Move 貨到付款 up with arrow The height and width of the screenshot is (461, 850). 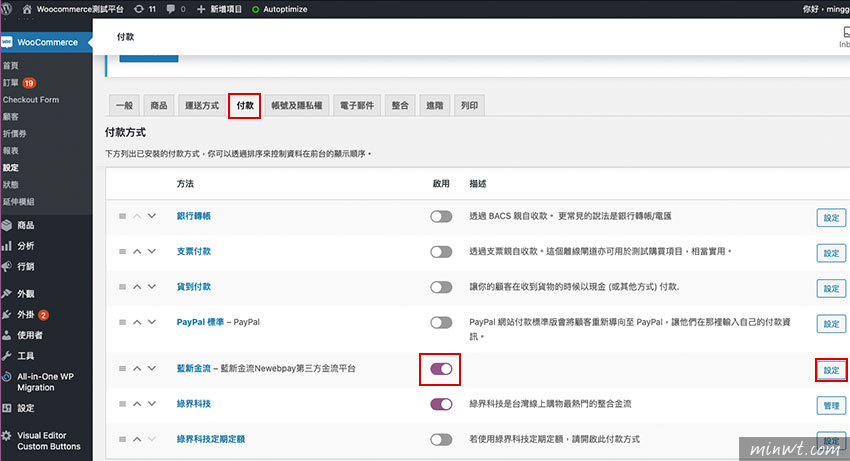click(x=137, y=287)
